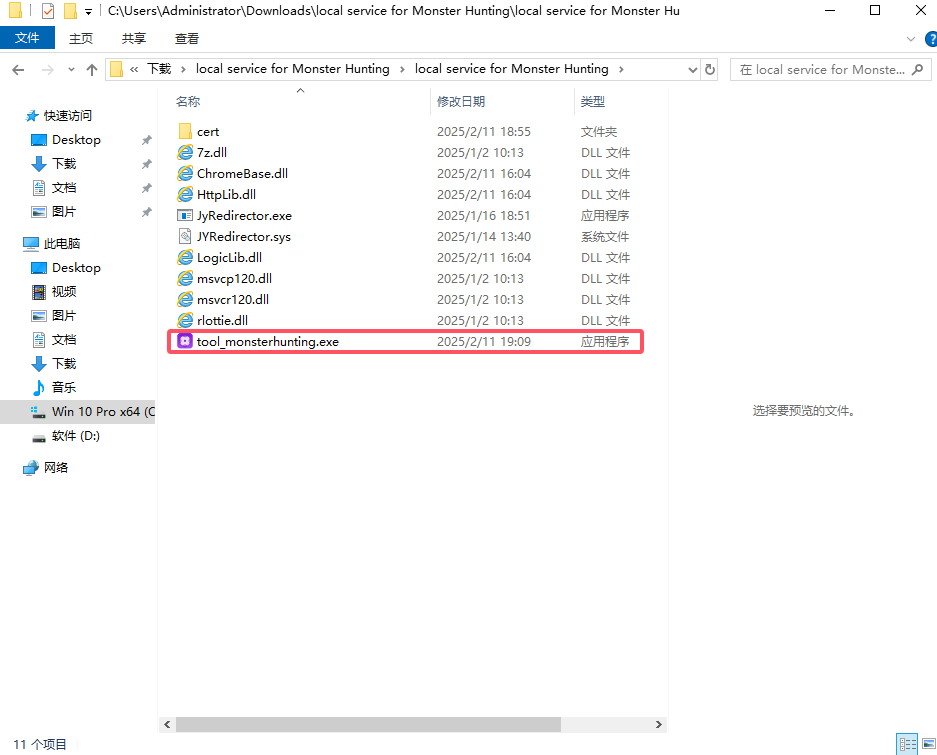937x755 pixels.
Task: Switch to large icons view layout
Action: [929, 744]
